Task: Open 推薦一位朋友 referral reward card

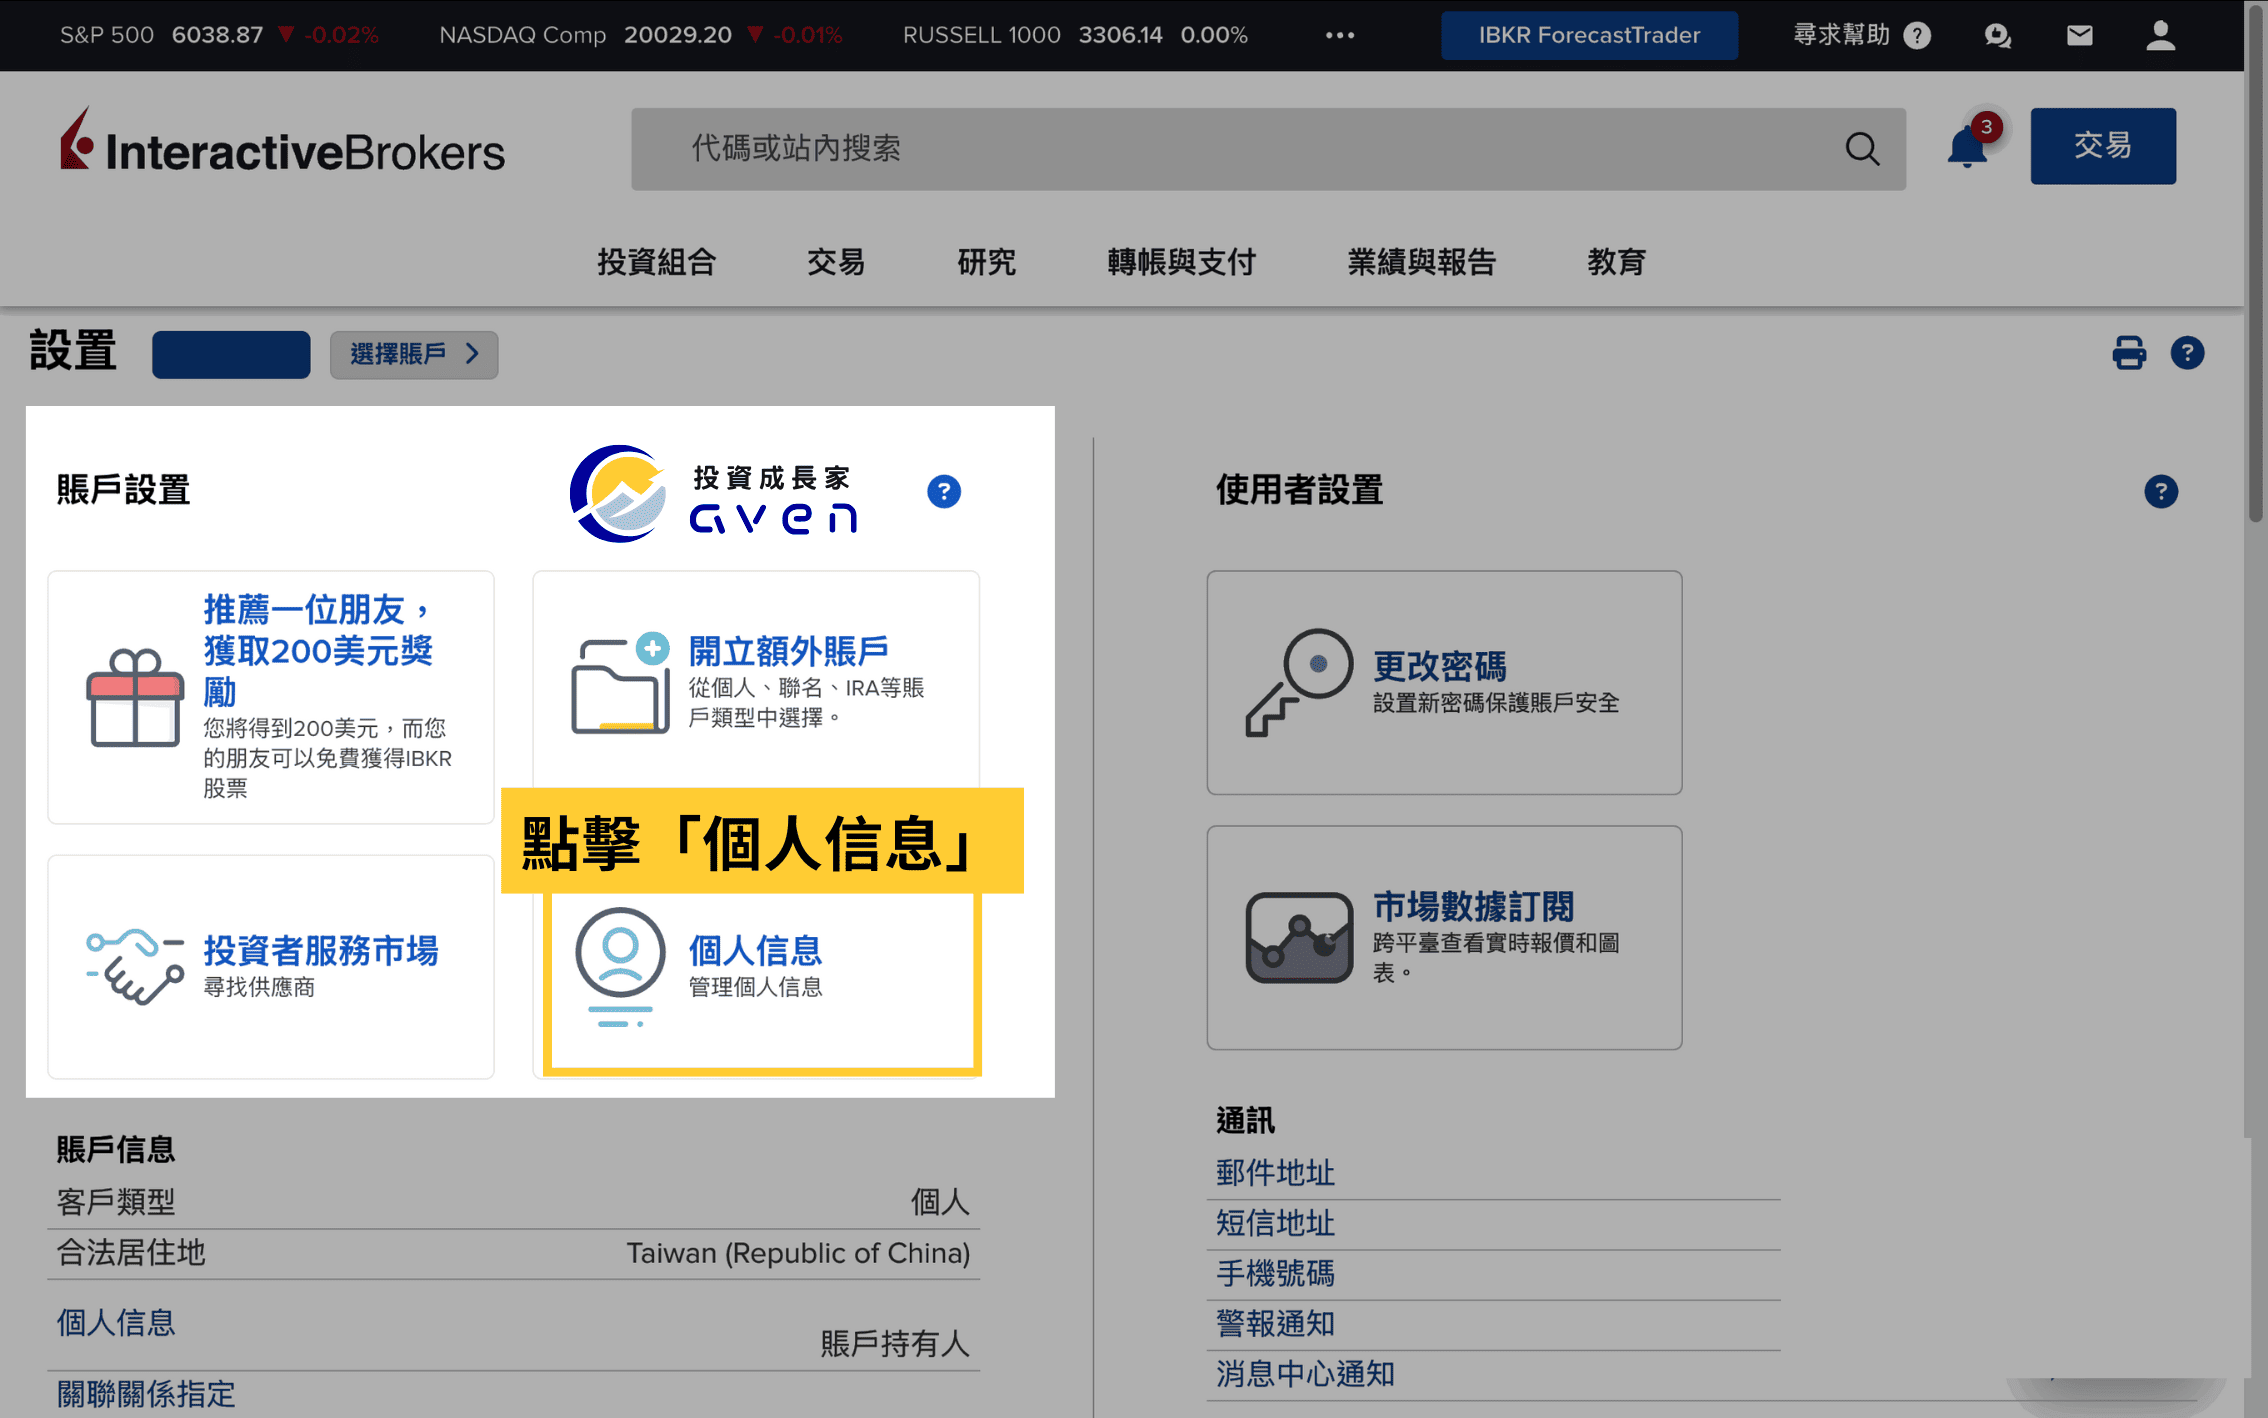Action: tap(271, 697)
